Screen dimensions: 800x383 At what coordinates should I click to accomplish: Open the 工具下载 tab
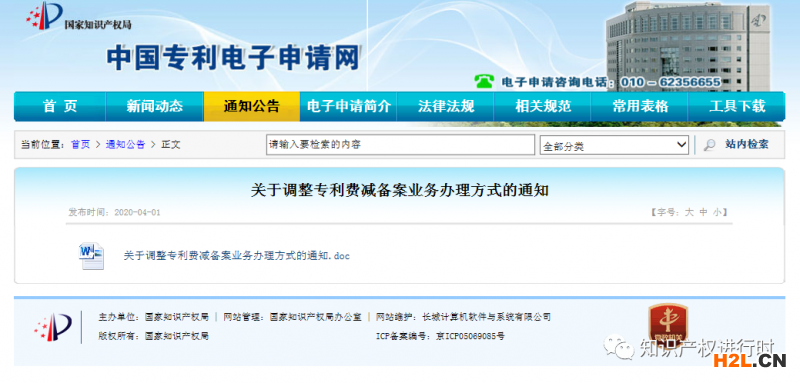tap(737, 106)
